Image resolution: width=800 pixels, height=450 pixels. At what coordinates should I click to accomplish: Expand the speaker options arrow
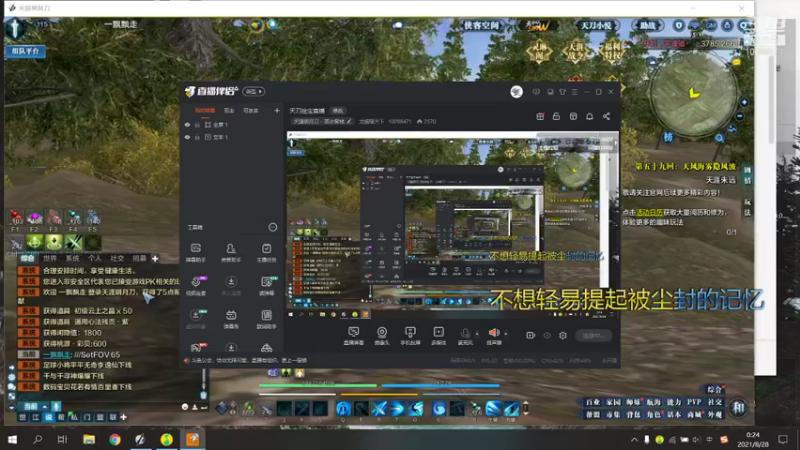pyautogui.click(x=506, y=334)
